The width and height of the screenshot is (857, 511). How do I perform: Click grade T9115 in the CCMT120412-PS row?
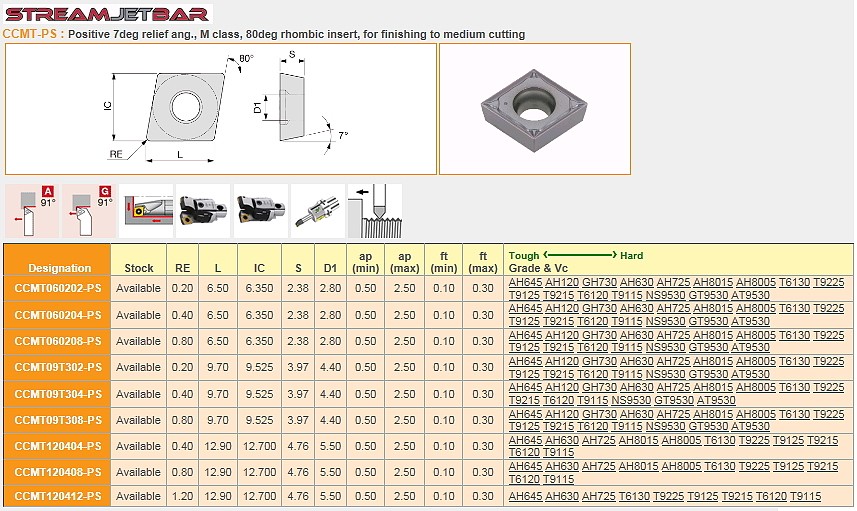click(805, 496)
